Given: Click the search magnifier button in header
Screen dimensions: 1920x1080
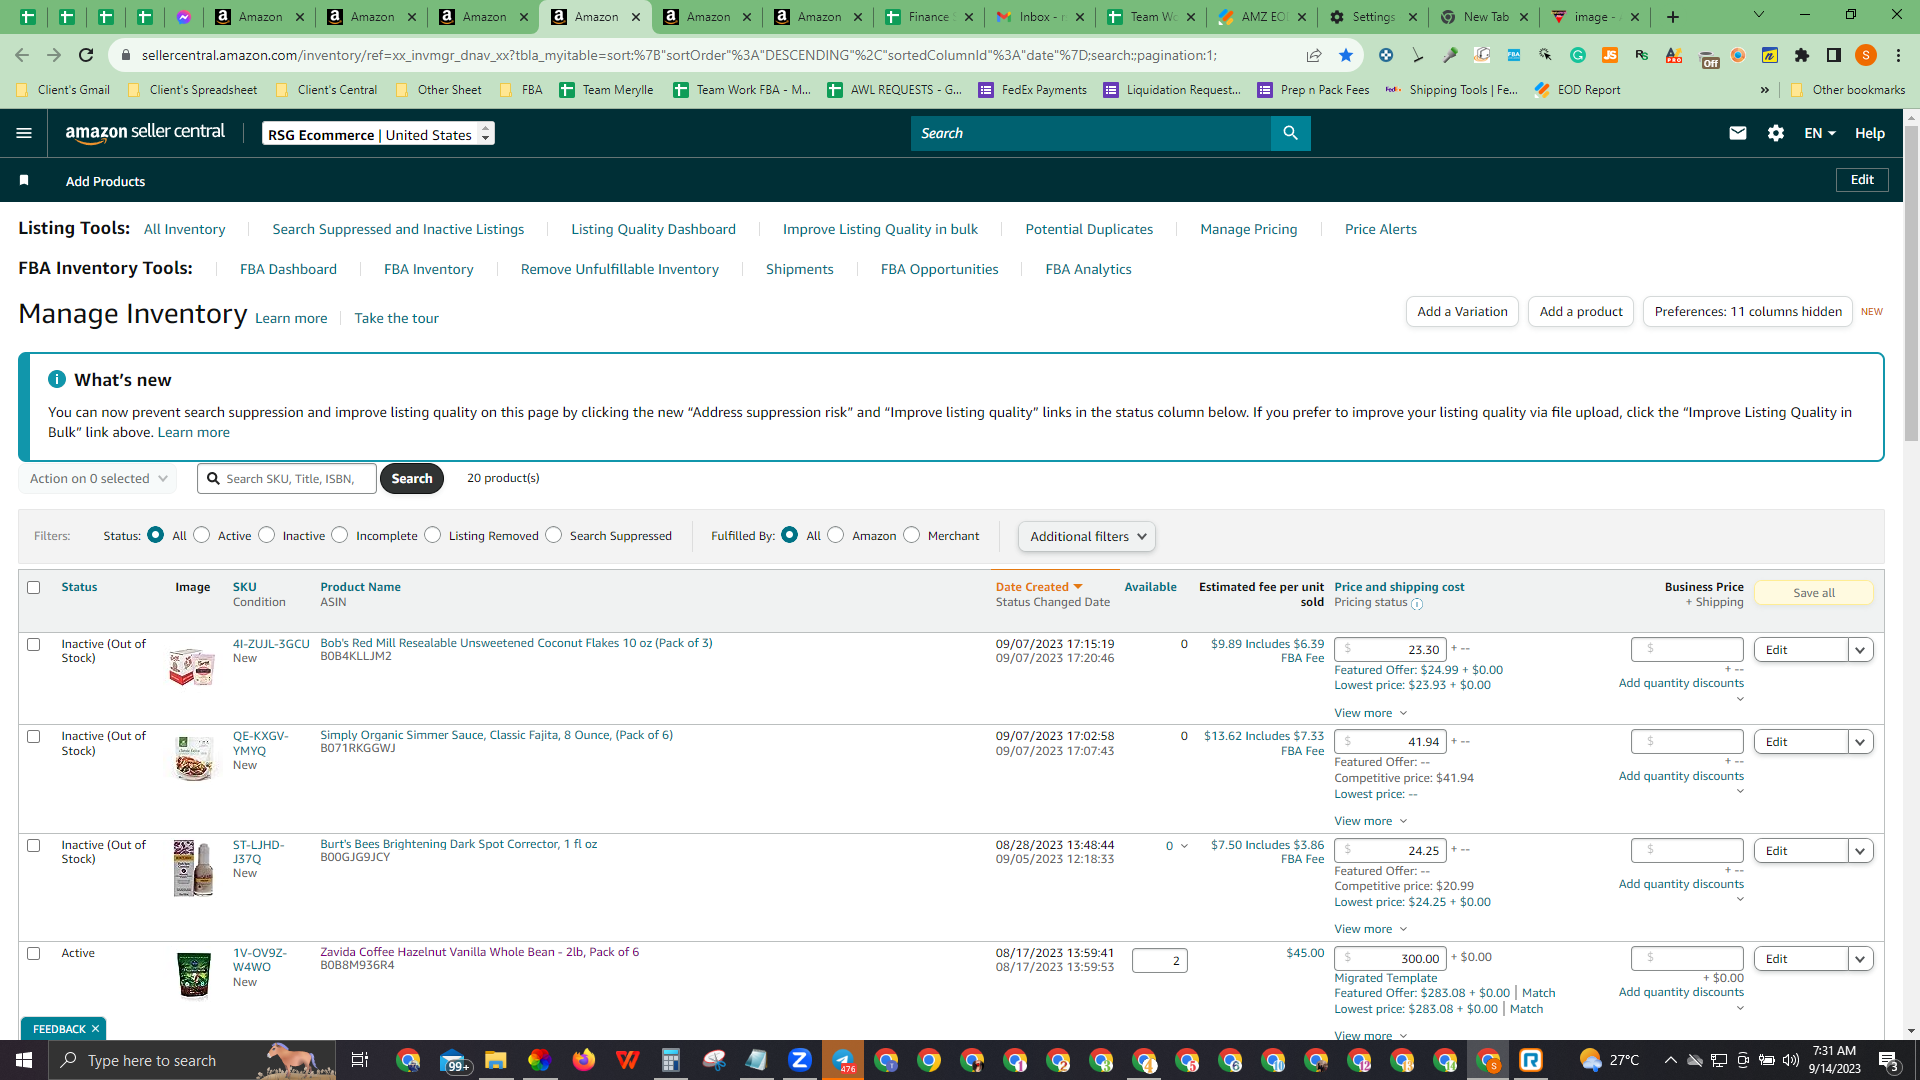Looking at the screenshot, I should pos(1290,133).
